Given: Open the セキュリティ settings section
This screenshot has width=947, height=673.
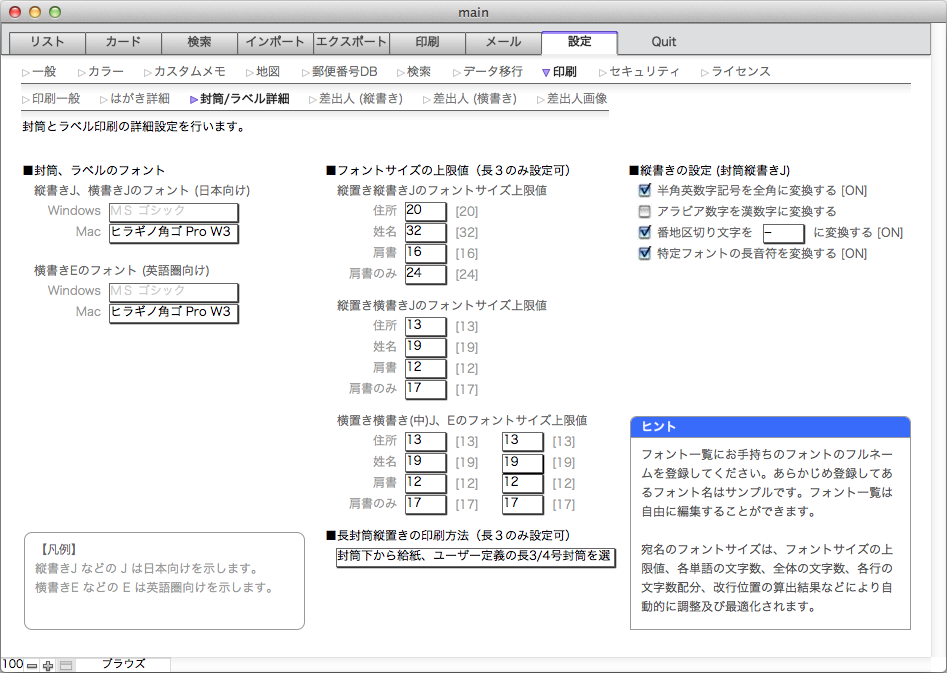Looking at the screenshot, I should coord(643,72).
